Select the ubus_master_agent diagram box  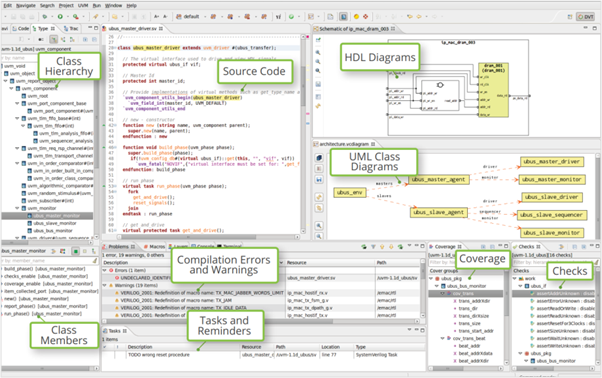(438, 180)
